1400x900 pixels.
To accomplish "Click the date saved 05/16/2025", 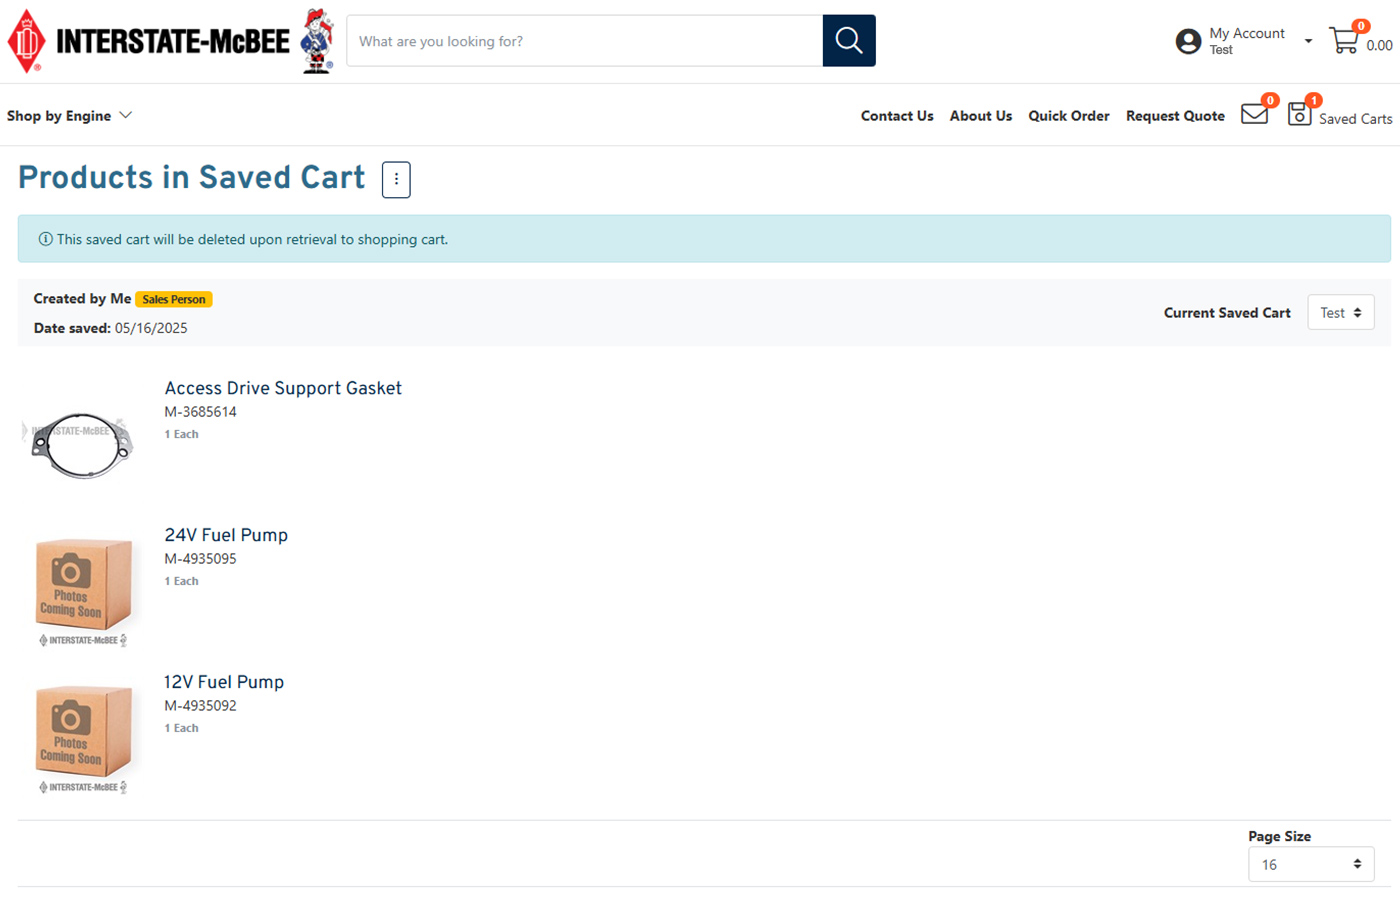I will 151,328.
